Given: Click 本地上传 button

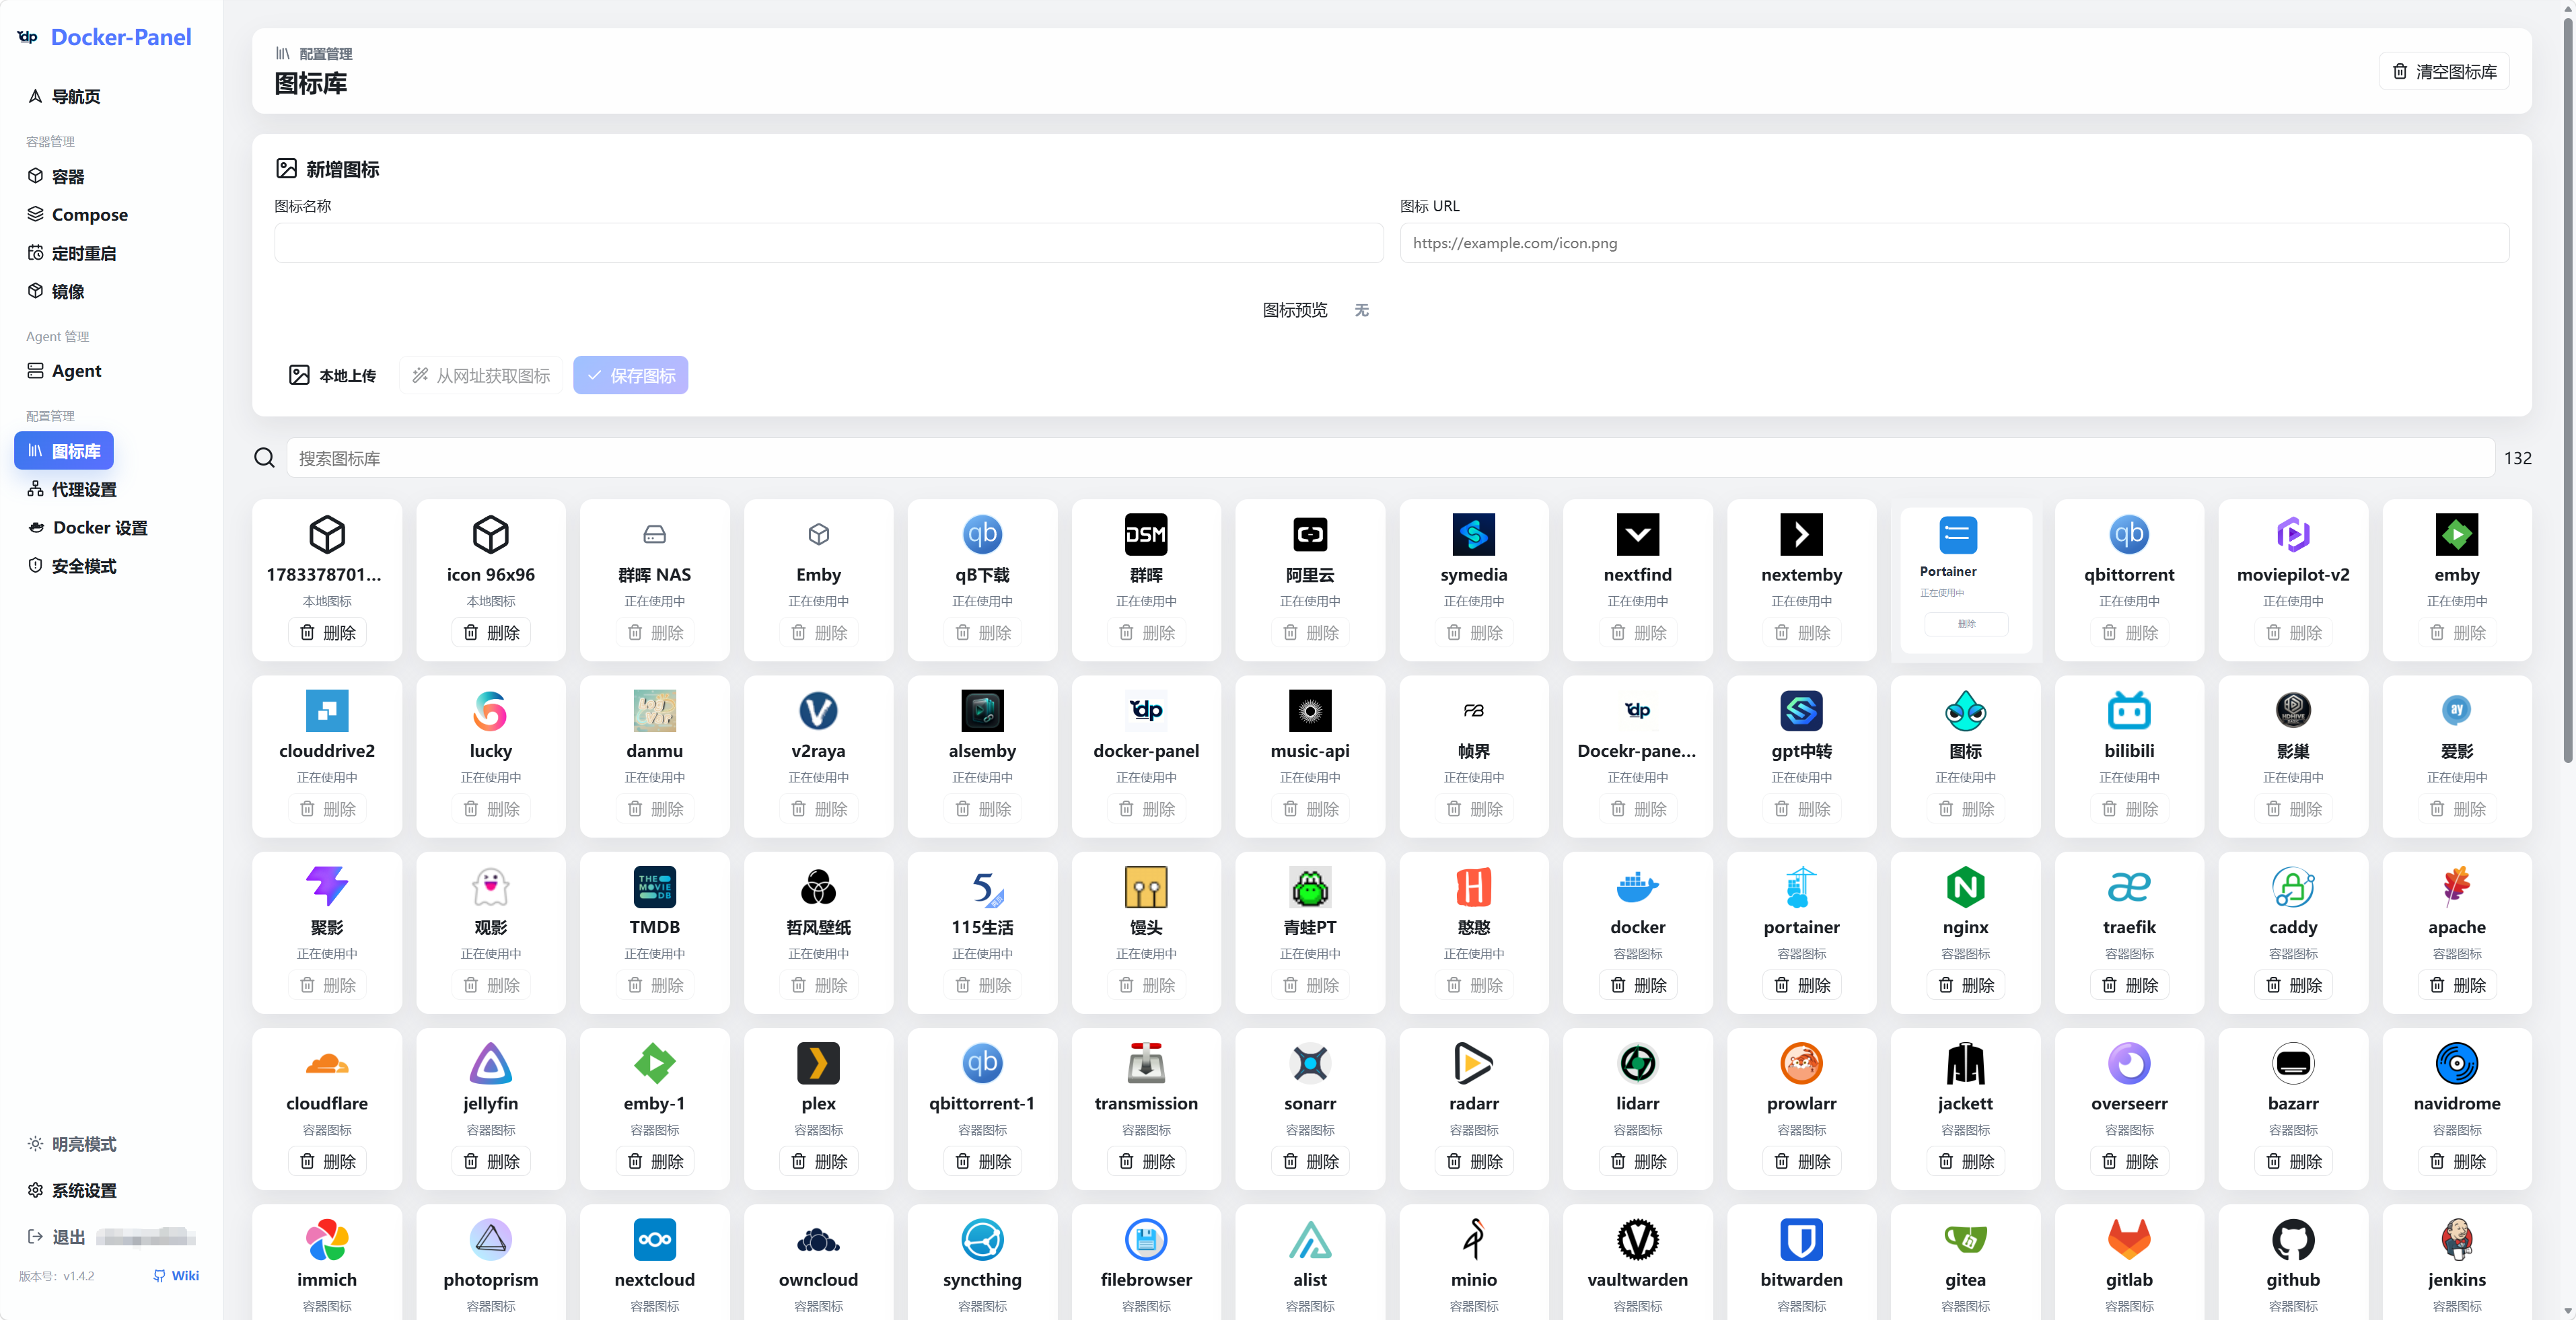Looking at the screenshot, I should pyautogui.click(x=332, y=375).
